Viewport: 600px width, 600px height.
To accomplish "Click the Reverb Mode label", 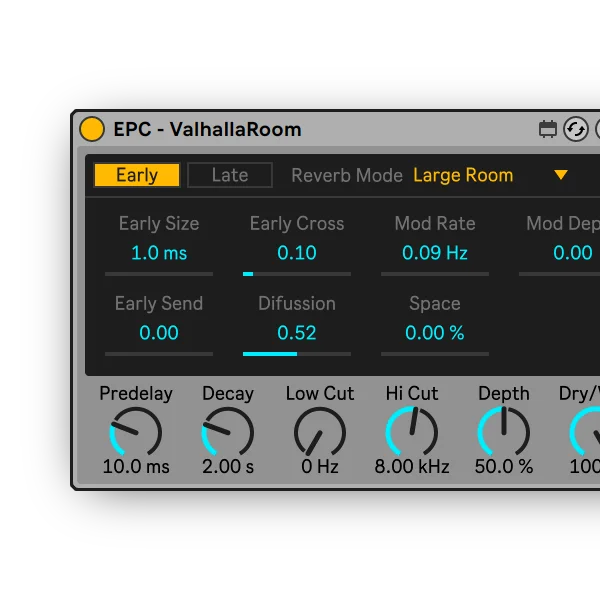I will 347,176.
